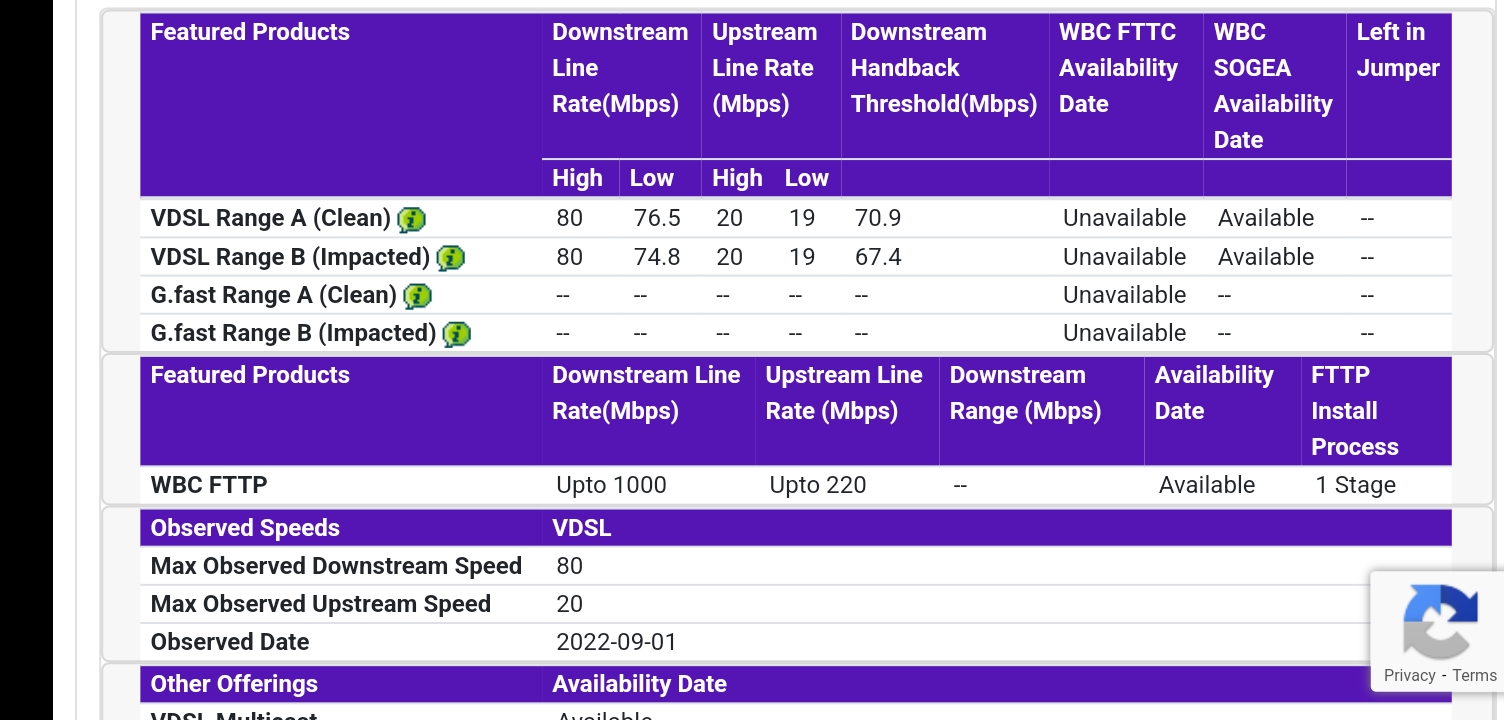Viewport: 1504px width, 720px height.
Task: Click the Unavailable status under WBC FTTC for Range B
Action: pos(1123,256)
